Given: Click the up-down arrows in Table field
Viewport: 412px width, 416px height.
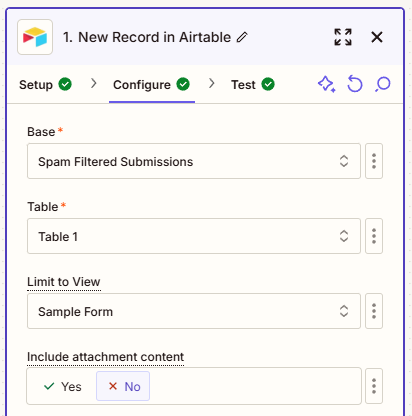Looking at the screenshot, I should pyautogui.click(x=344, y=236).
